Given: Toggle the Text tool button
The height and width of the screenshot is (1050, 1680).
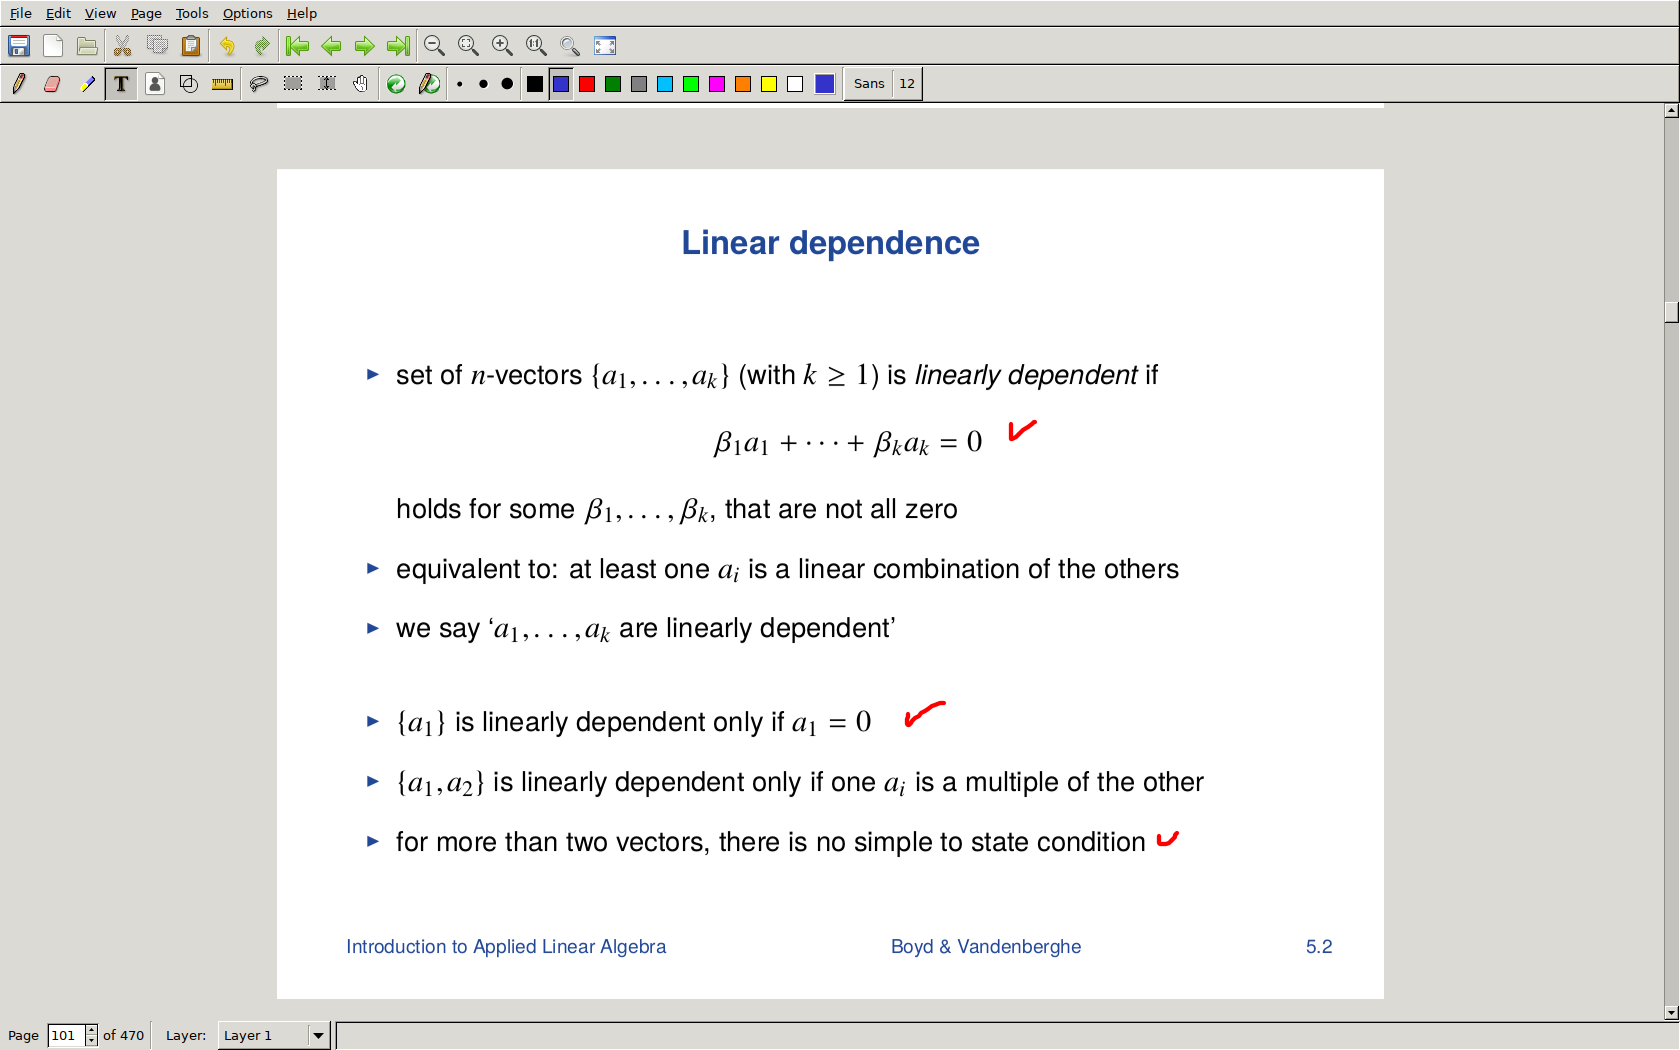Looking at the screenshot, I should pyautogui.click(x=121, y=84).
